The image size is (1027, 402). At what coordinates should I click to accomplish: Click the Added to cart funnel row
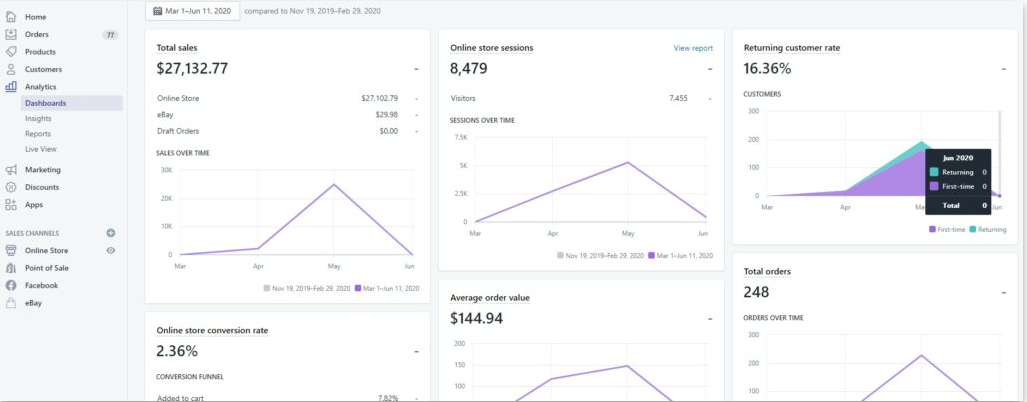(287, 397)
